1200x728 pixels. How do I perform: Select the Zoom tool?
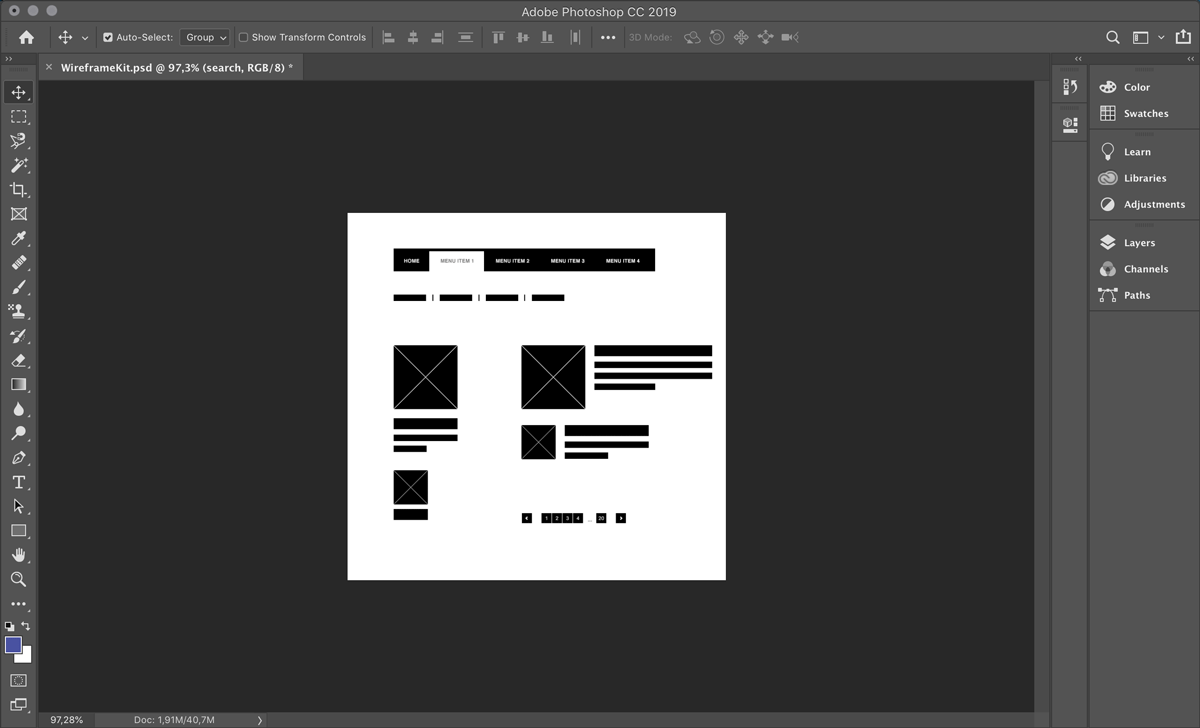pos(18,580)
